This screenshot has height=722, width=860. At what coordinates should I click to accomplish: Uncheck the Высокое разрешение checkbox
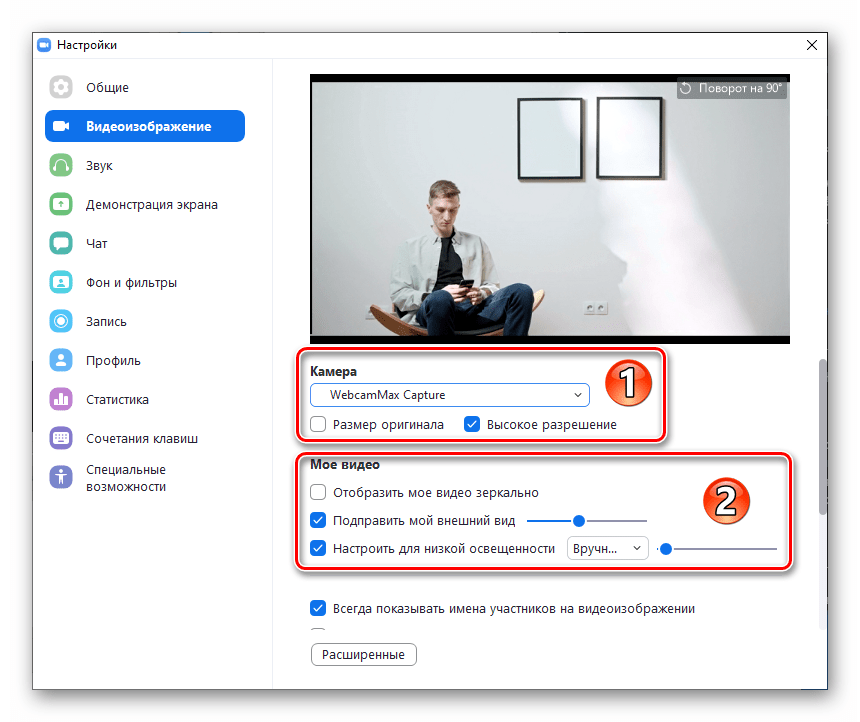[472, 424]
